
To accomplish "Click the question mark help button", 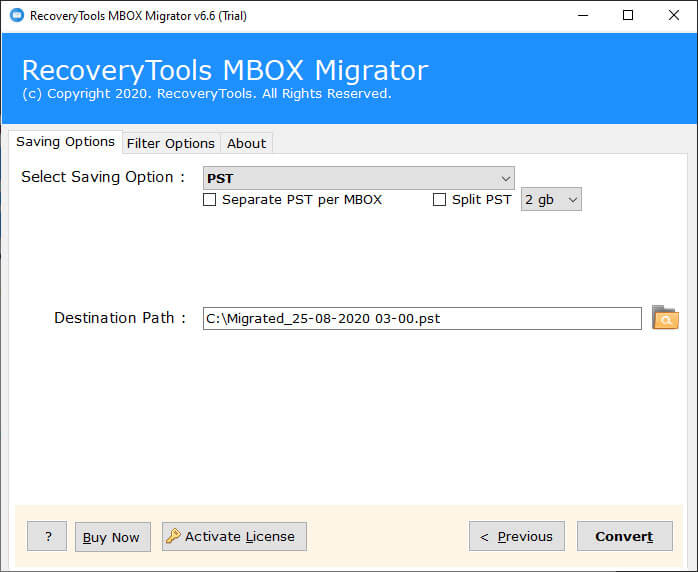I will 47,536.
